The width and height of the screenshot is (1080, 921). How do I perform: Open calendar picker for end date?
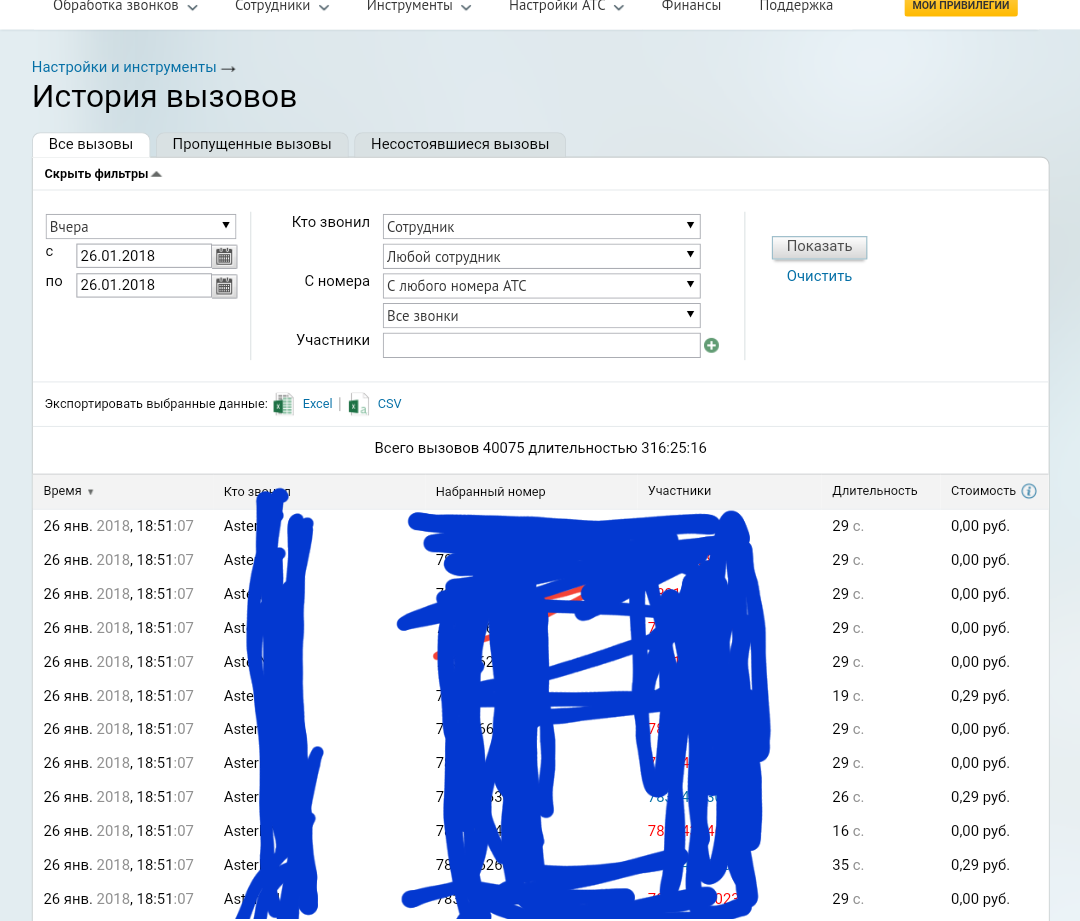click(x=225, y=286)
